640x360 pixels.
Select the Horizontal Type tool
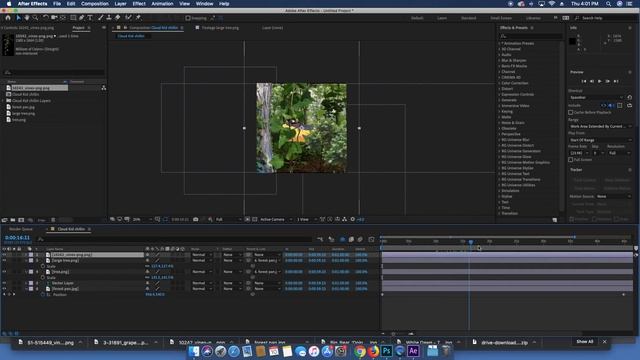click(x=90, y=18)
